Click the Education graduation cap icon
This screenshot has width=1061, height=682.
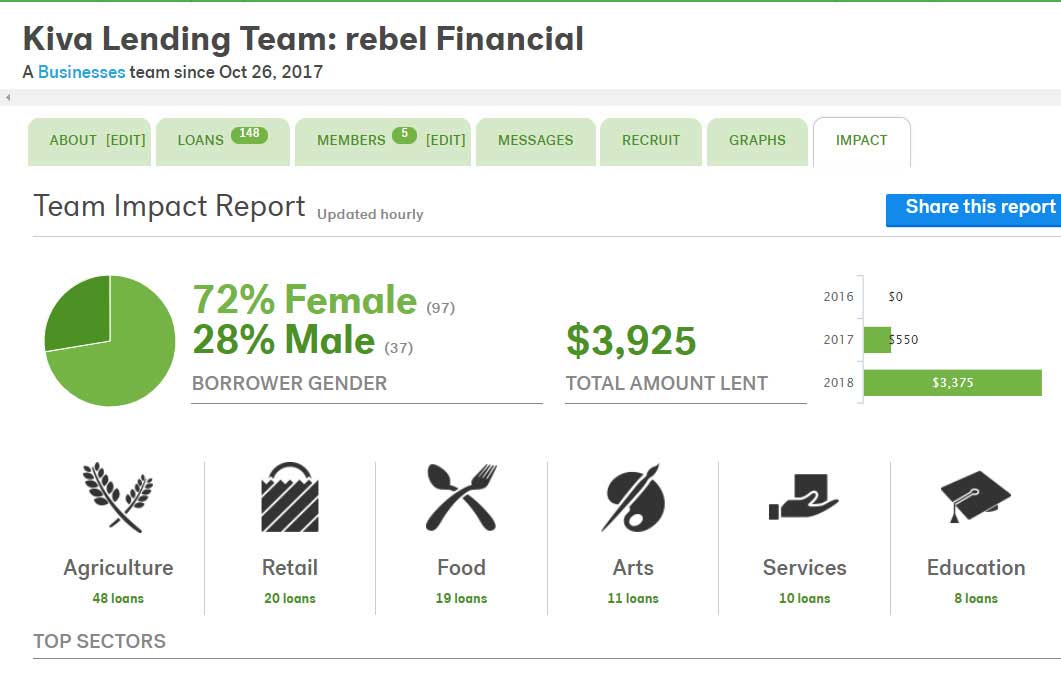pos(976,497)
